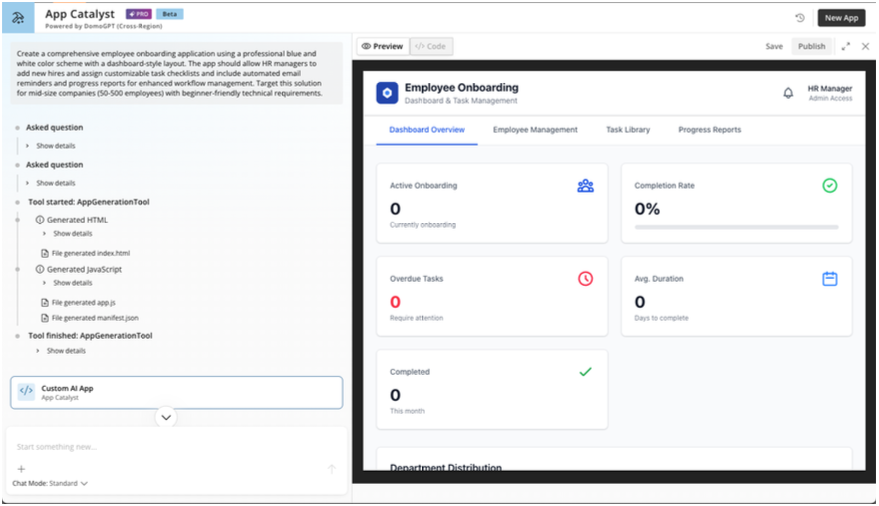The image size is (879, 506).
Task: Open the Employee Management tab
Action: (x=535, y=130)
